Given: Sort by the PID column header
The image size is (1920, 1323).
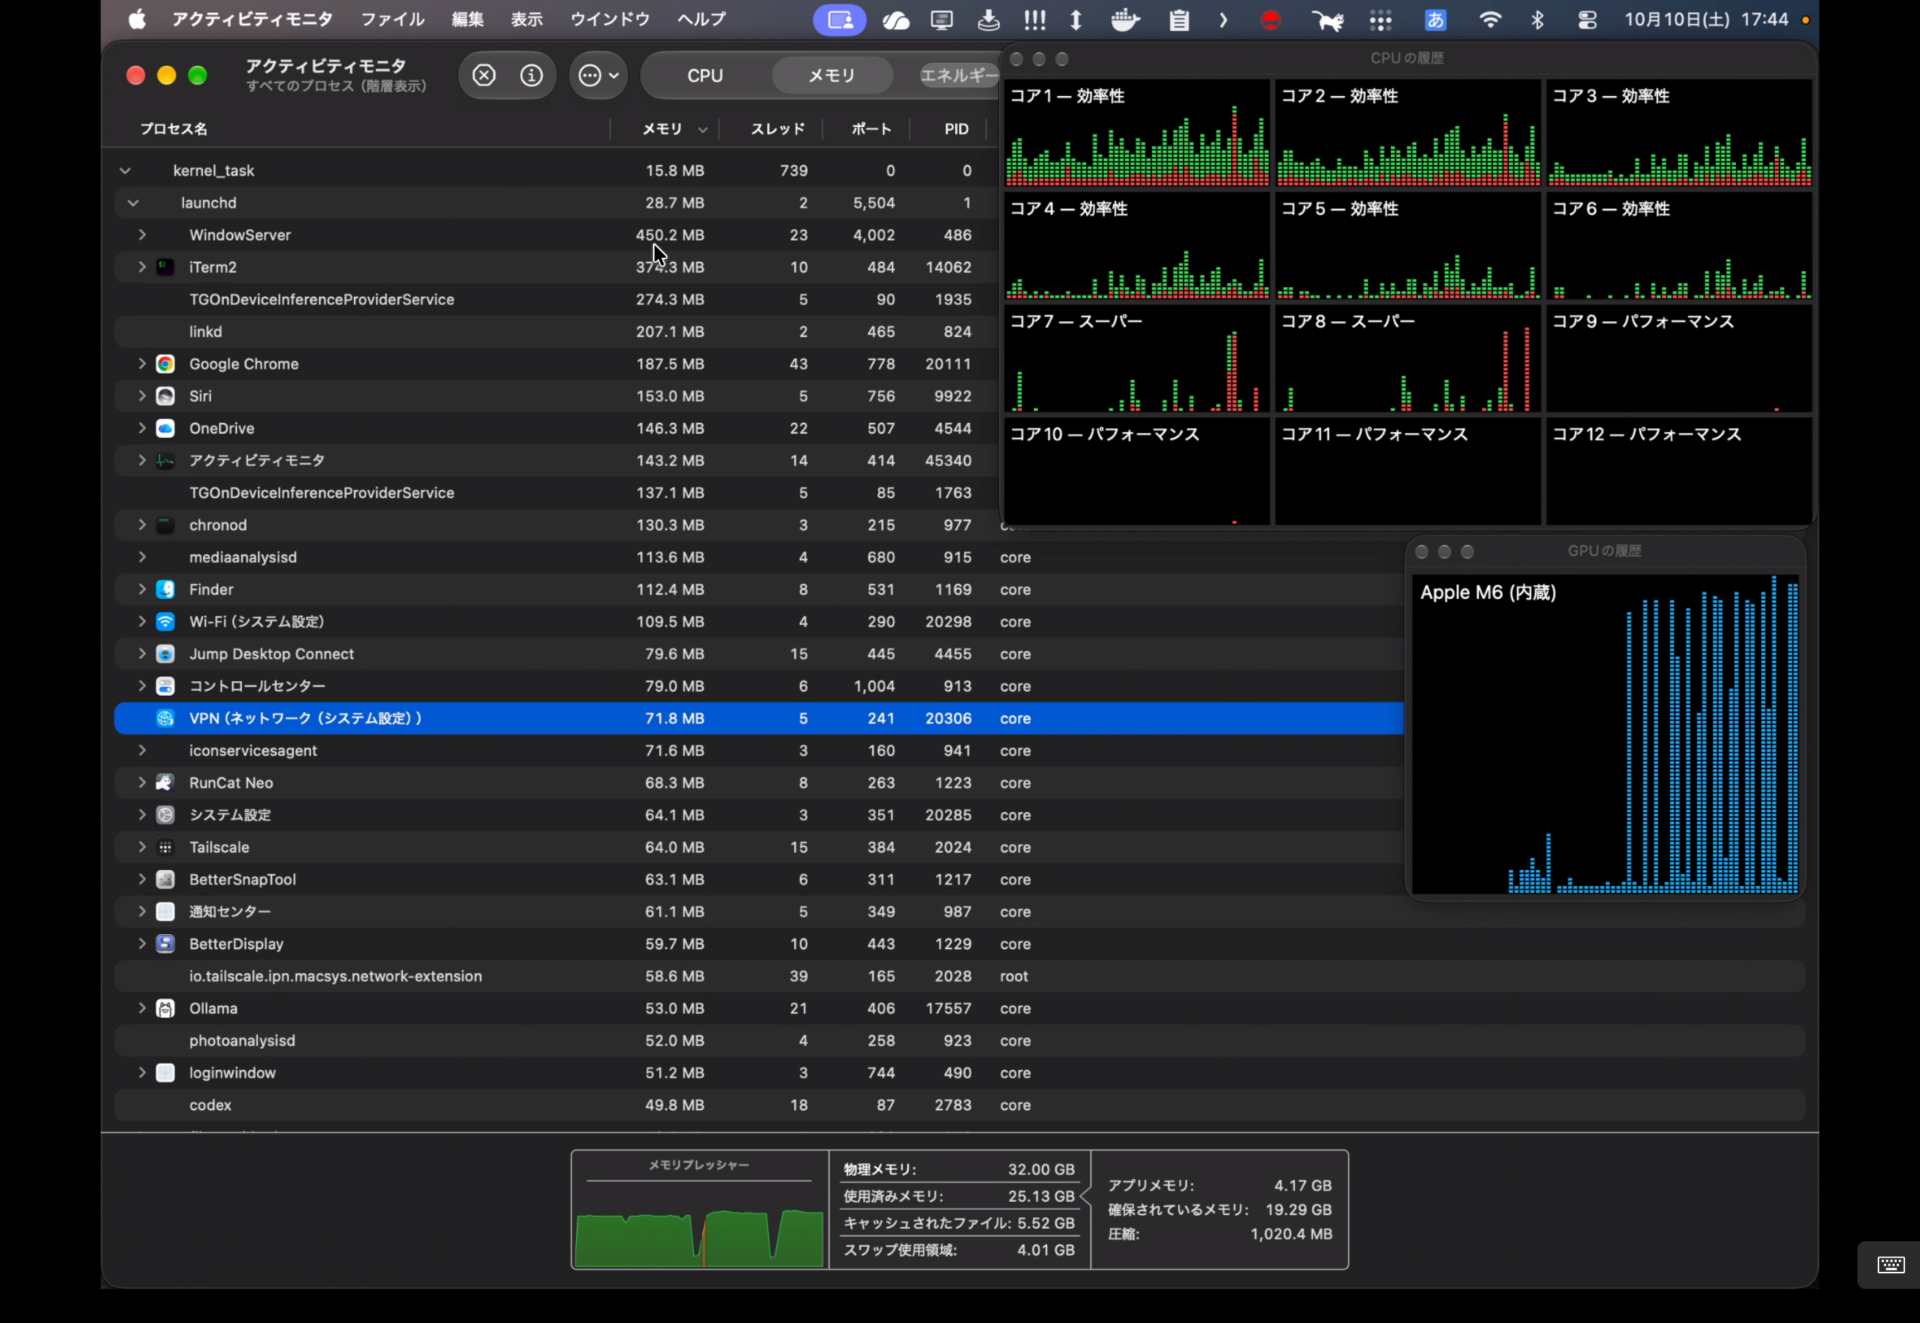Looking at the screenshot, I should point(956,129).
